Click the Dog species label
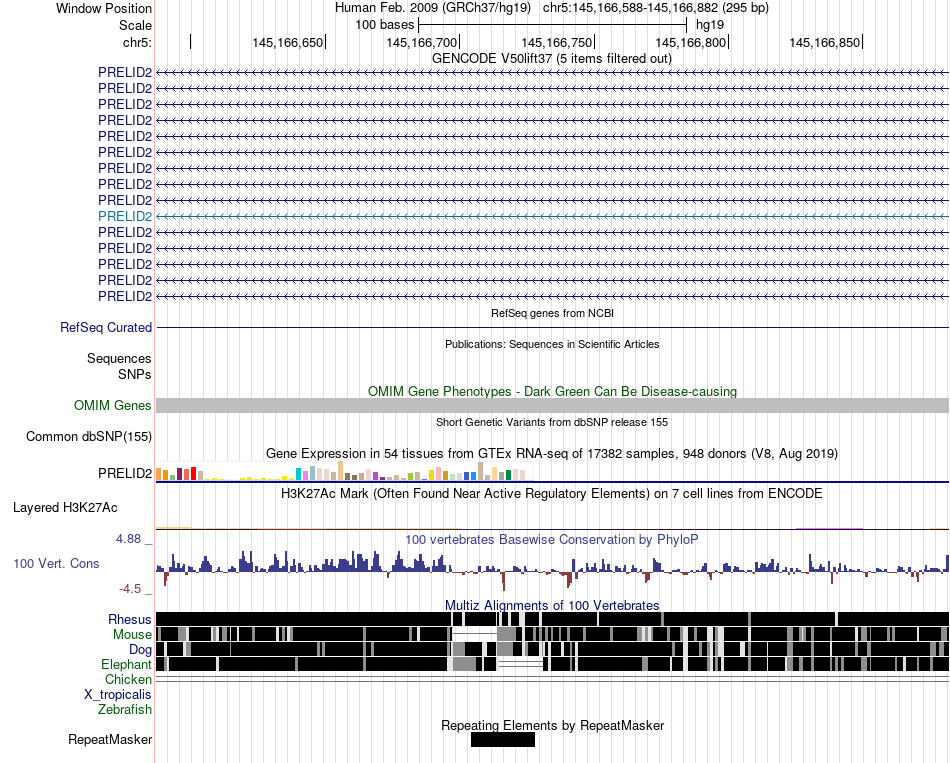The height and width of the screenshot is (763, 950). click(140, 650)
